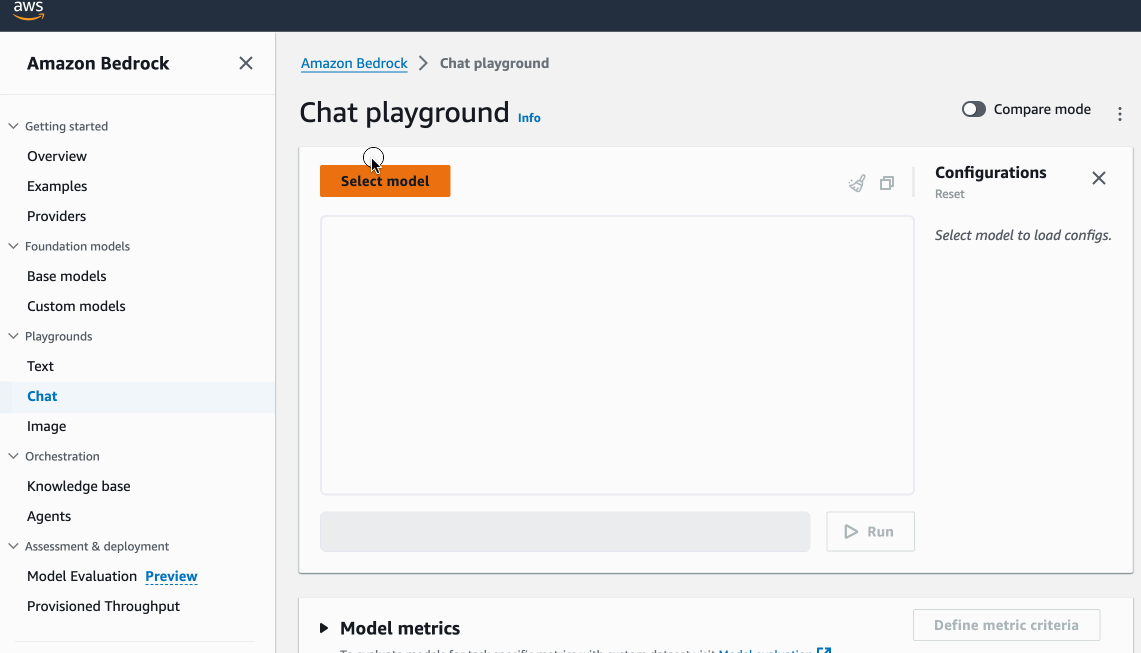Click the clear chat broom icon

click(x=857, y=183)
